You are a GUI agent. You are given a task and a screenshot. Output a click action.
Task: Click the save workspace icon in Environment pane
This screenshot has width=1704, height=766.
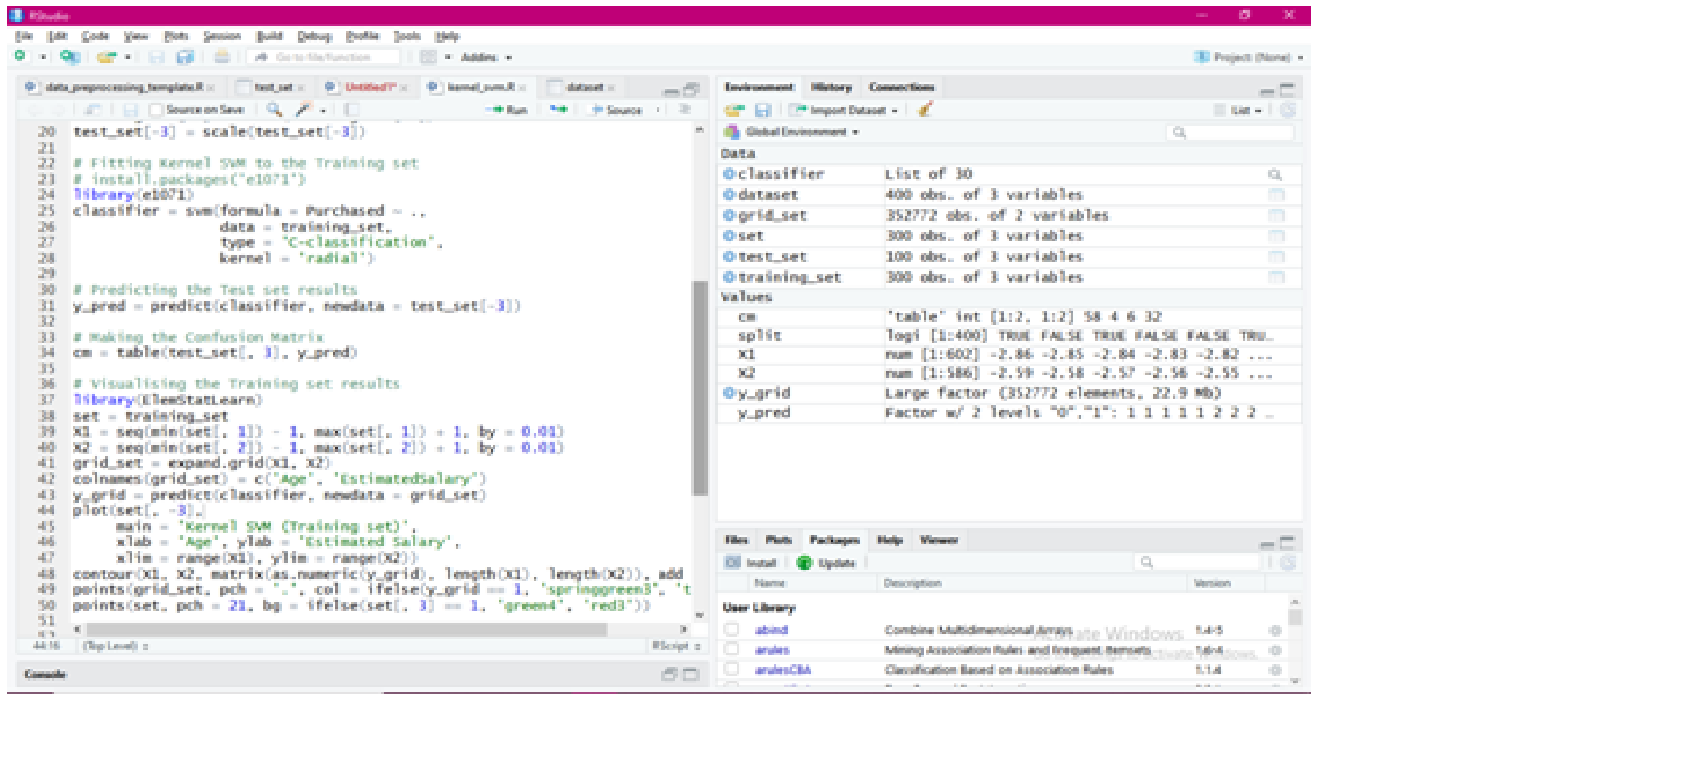click(762, 110)
